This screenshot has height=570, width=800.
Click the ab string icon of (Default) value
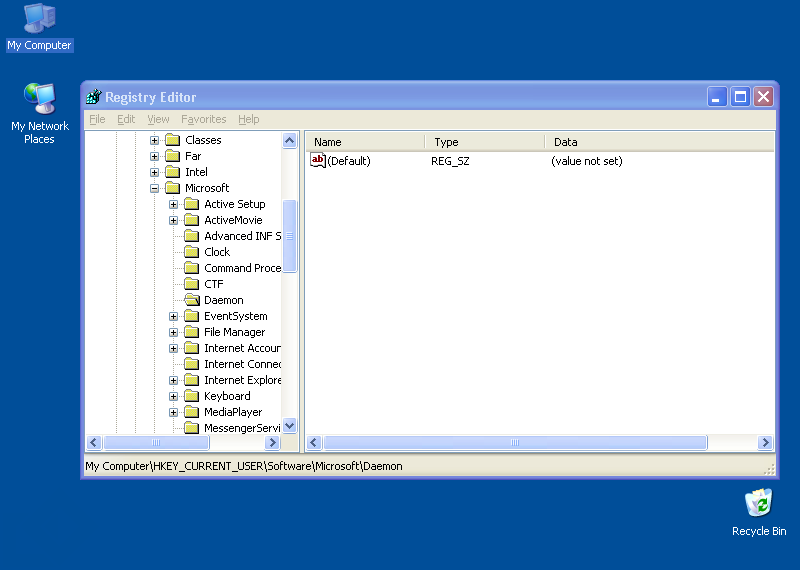point(318,160)
